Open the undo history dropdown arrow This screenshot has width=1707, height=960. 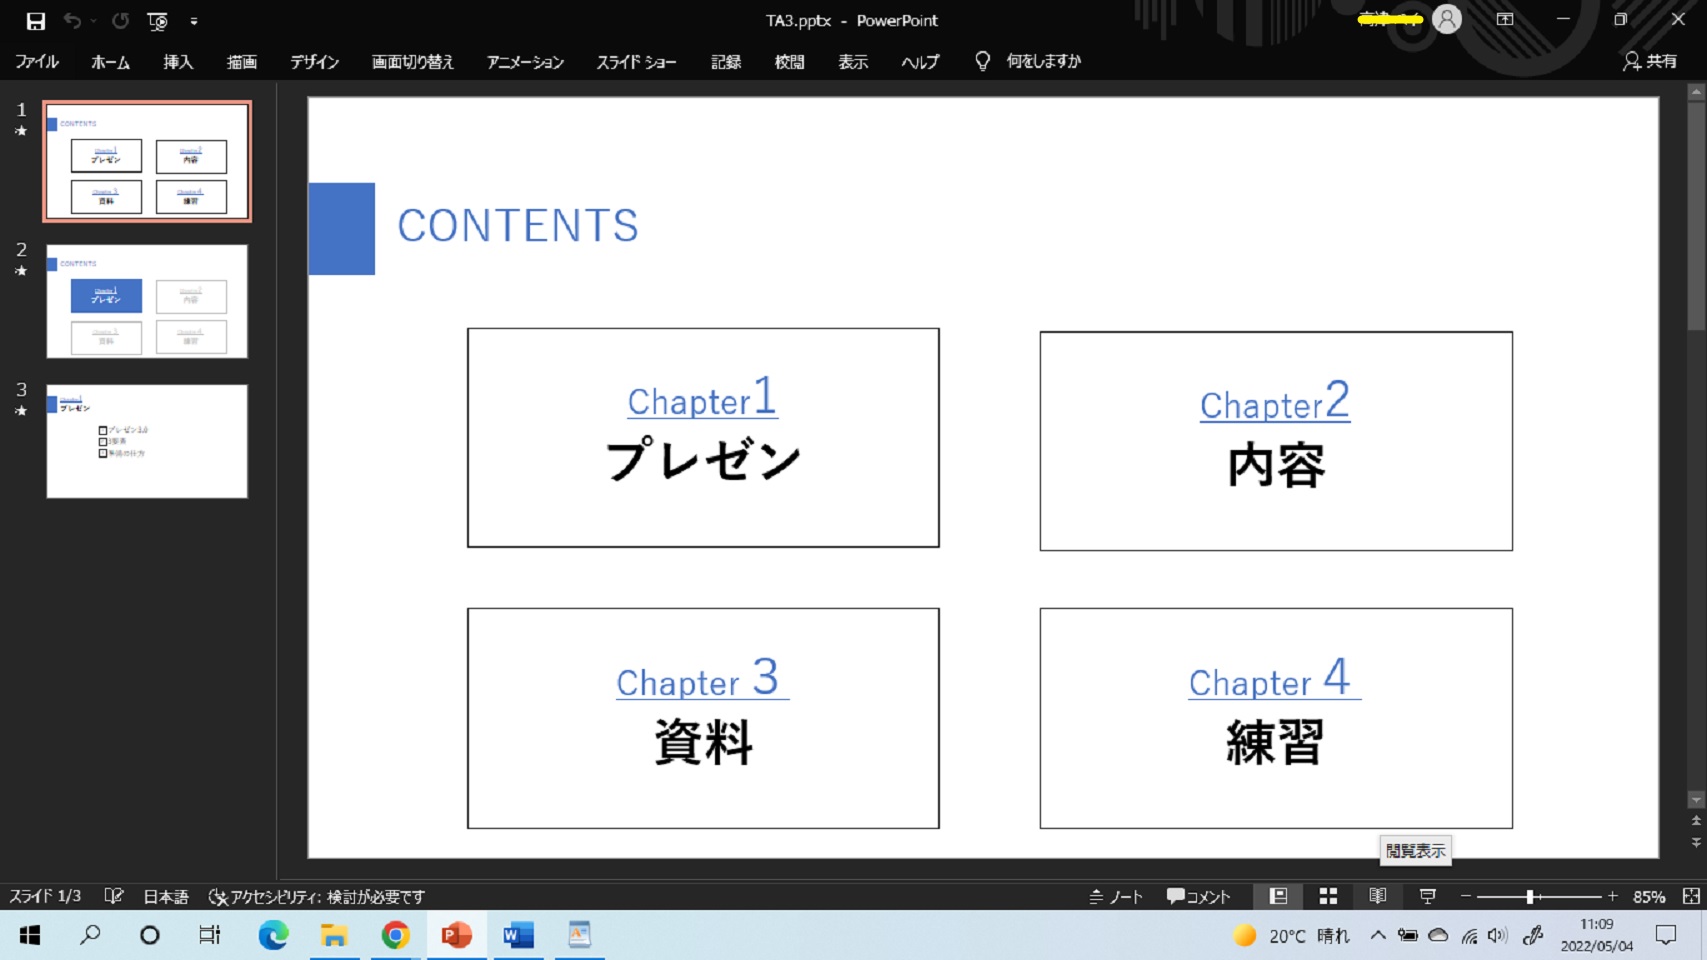coord(93,21)
